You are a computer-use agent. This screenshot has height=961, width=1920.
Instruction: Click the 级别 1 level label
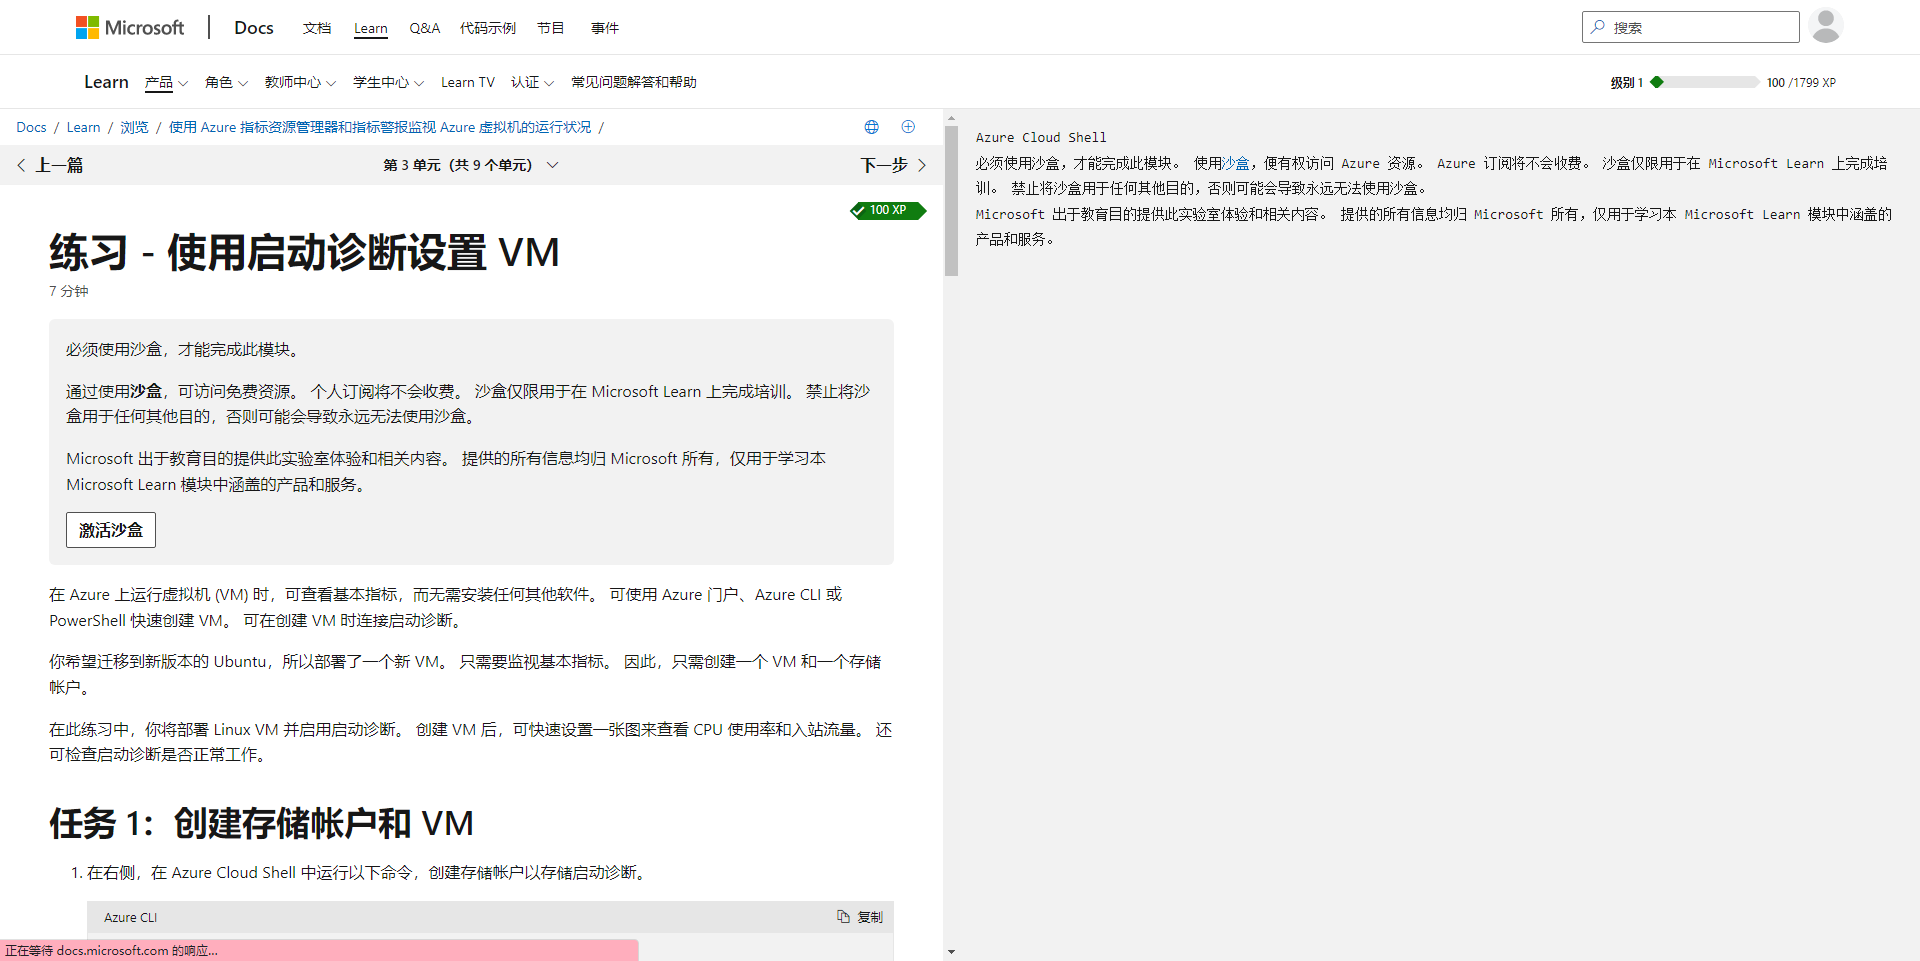tap(1627, 83)
